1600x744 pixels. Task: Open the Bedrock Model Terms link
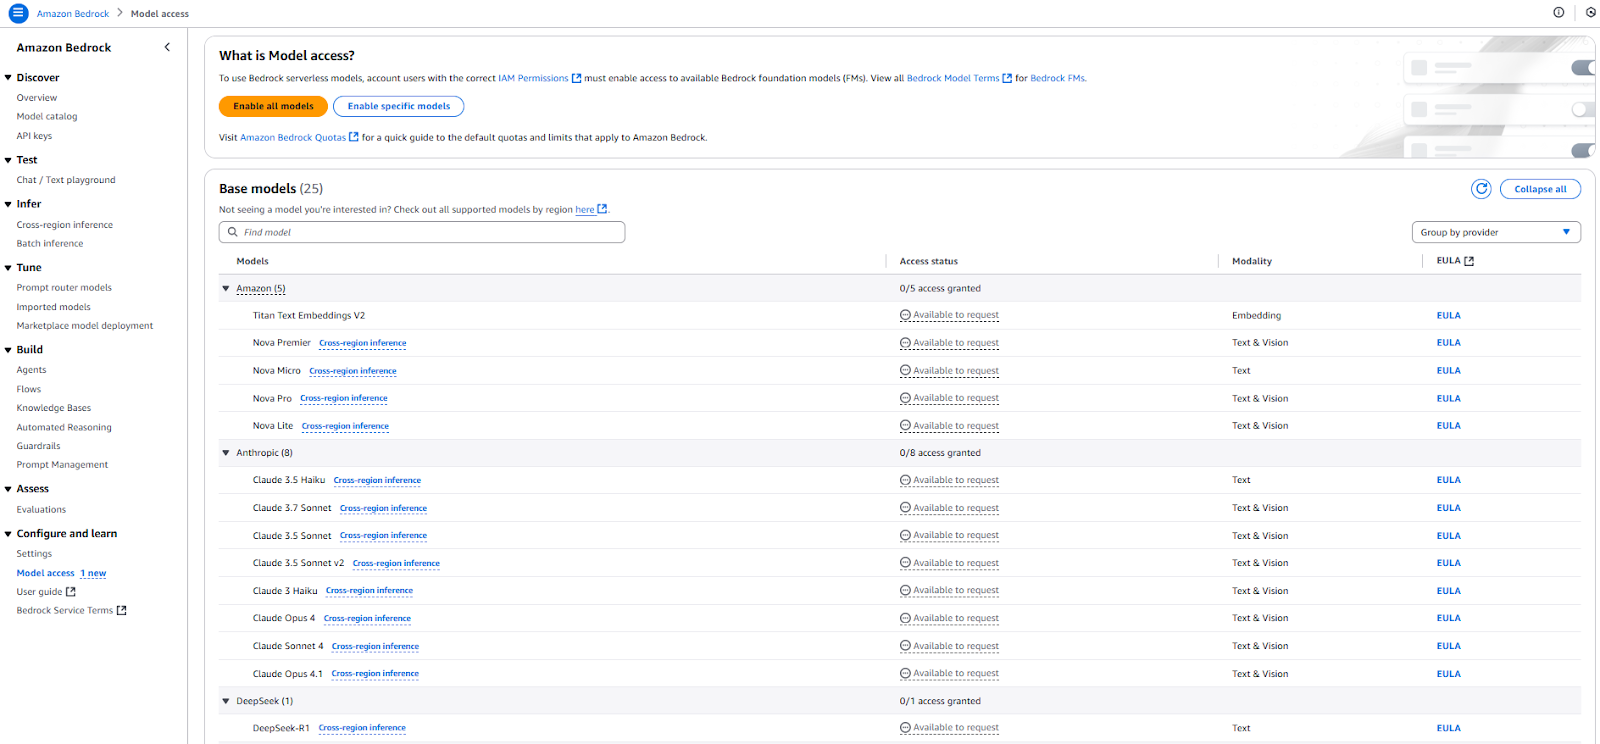pyautogui.click(x=953, y=78)
